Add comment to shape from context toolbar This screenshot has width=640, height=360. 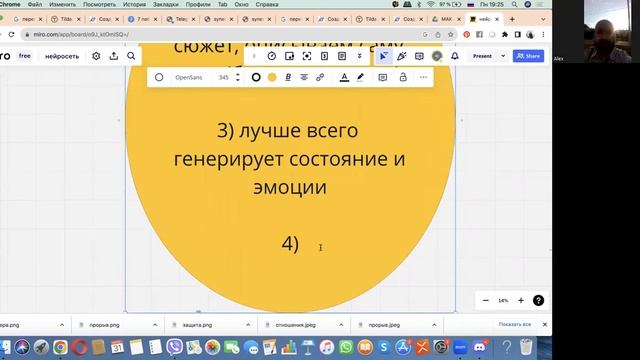[382, 77]
